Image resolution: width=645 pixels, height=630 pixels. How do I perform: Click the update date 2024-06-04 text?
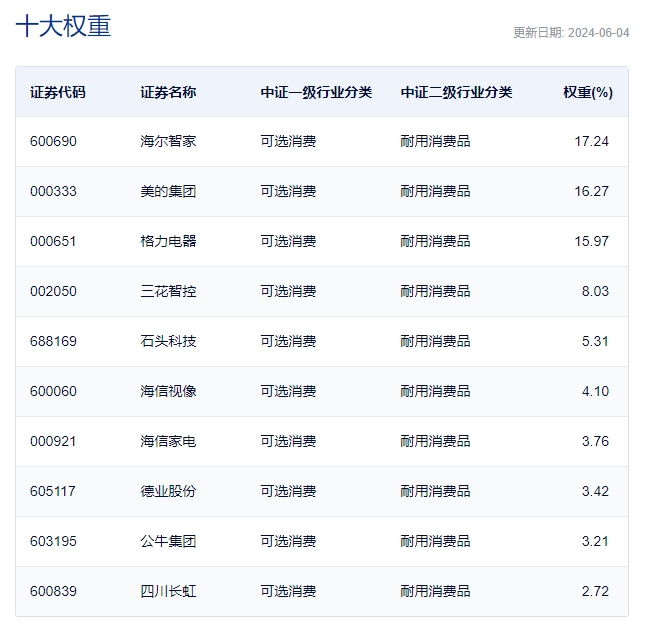[x=599, y=33]
